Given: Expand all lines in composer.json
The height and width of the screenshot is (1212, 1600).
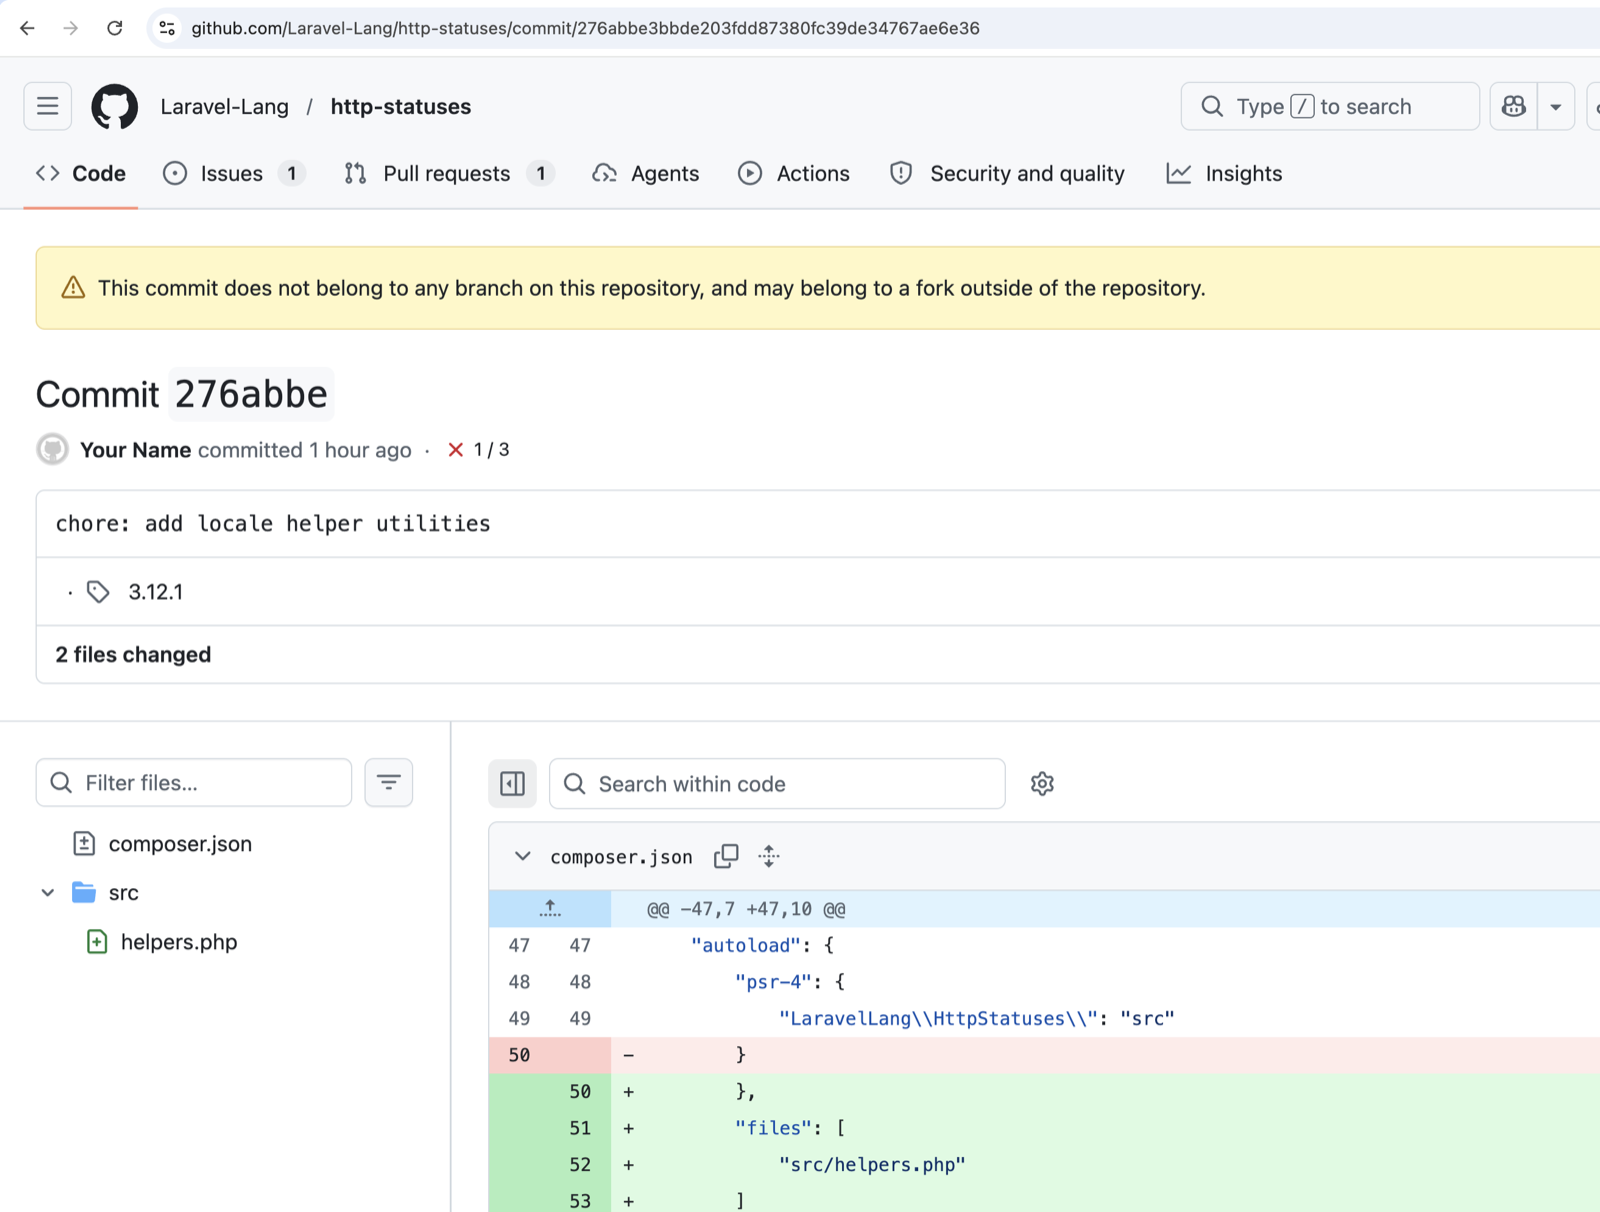Looking at the screenshot, I should pos(768,856).
